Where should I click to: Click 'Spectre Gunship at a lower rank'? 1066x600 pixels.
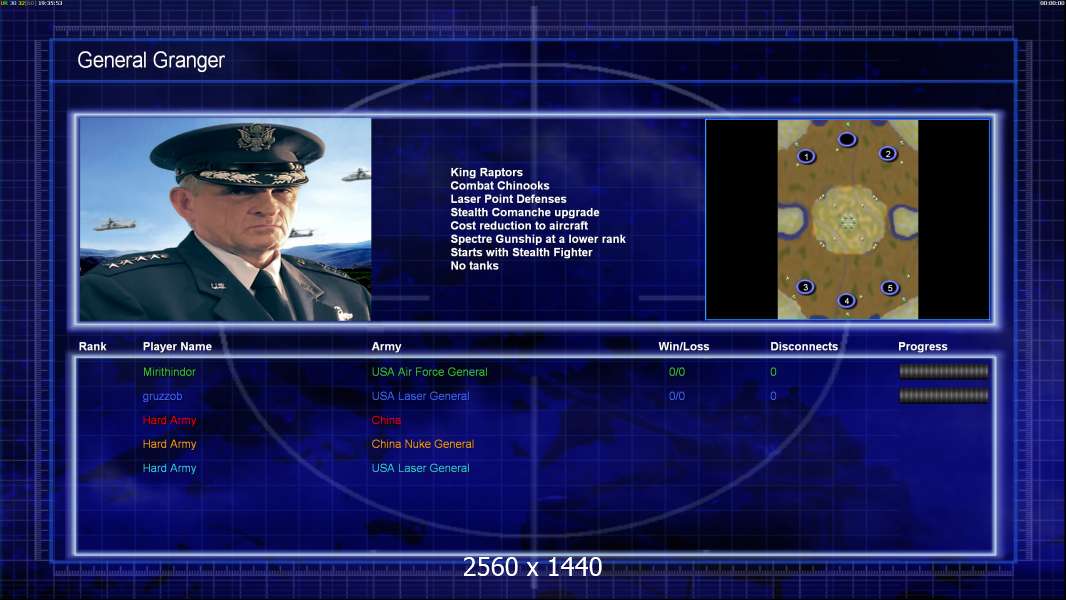pos(538,239)
